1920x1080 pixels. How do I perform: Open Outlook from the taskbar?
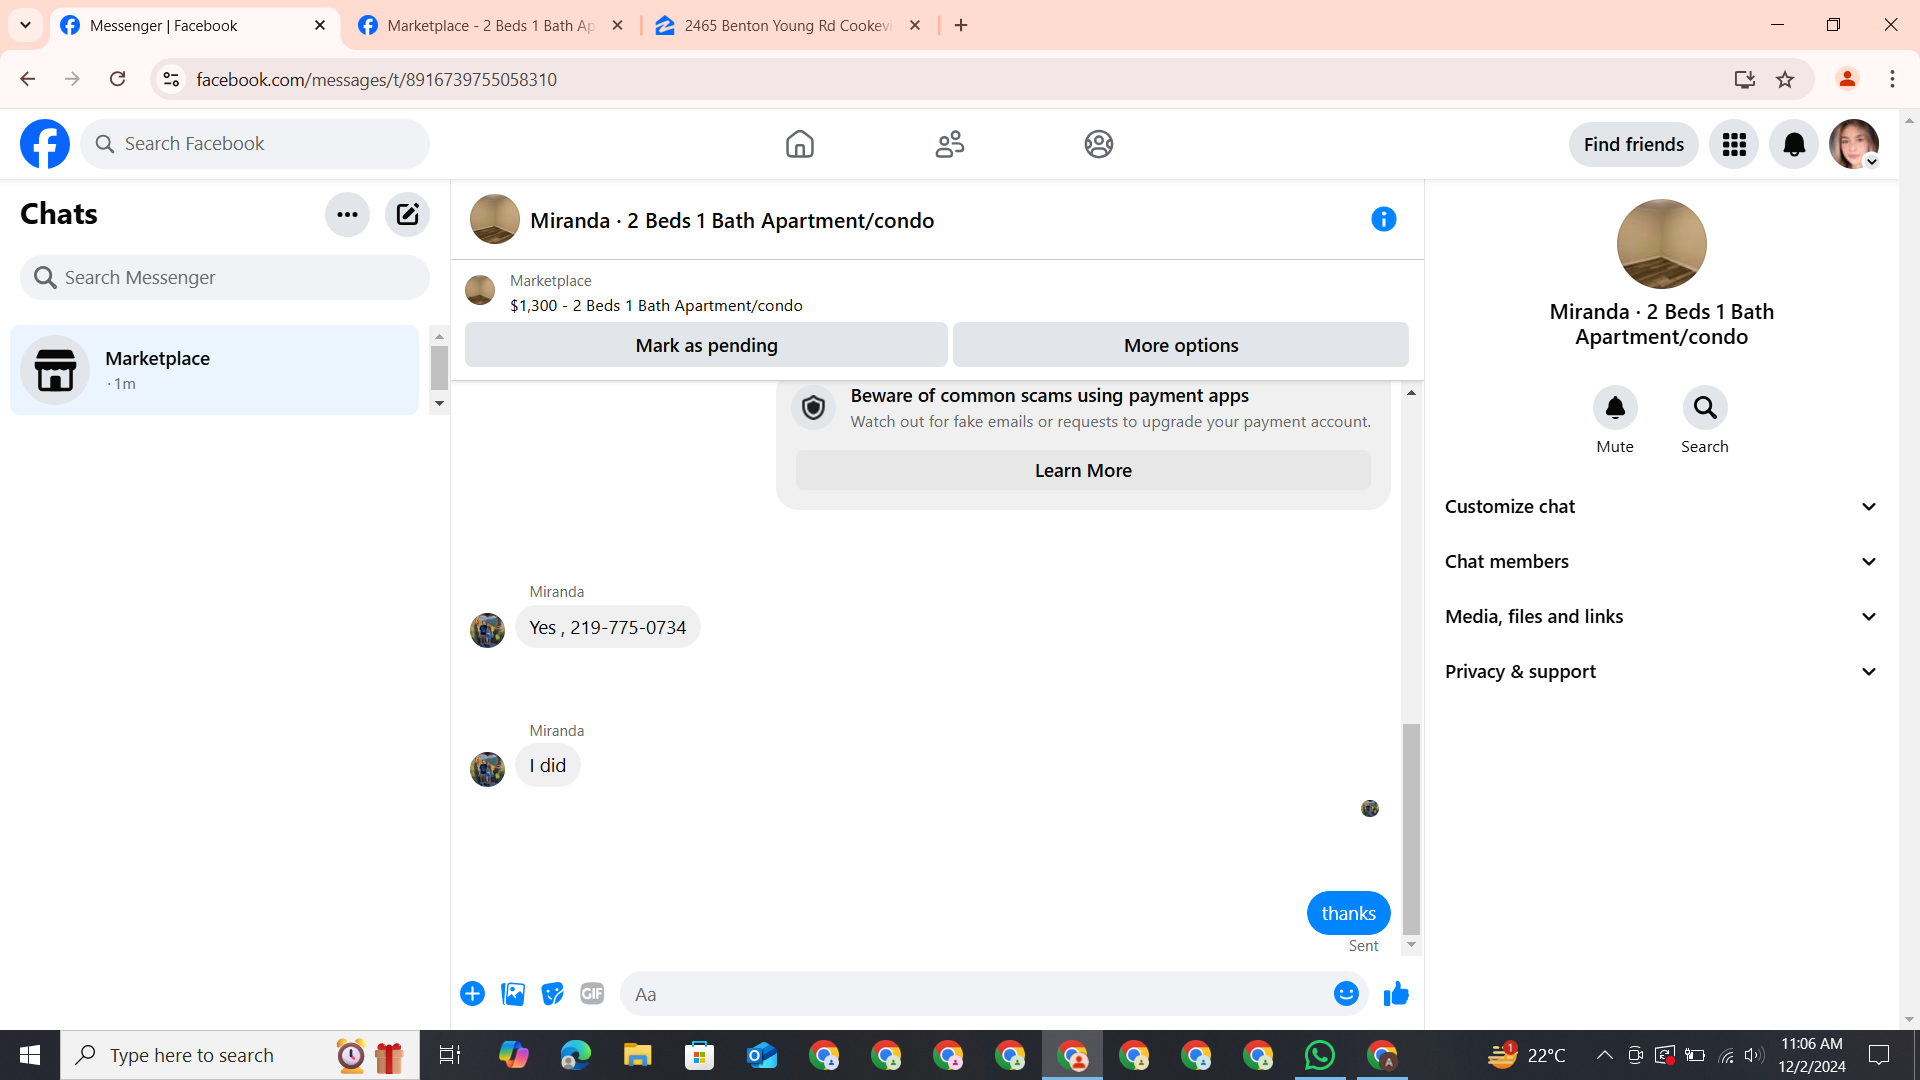point(761,1055)
